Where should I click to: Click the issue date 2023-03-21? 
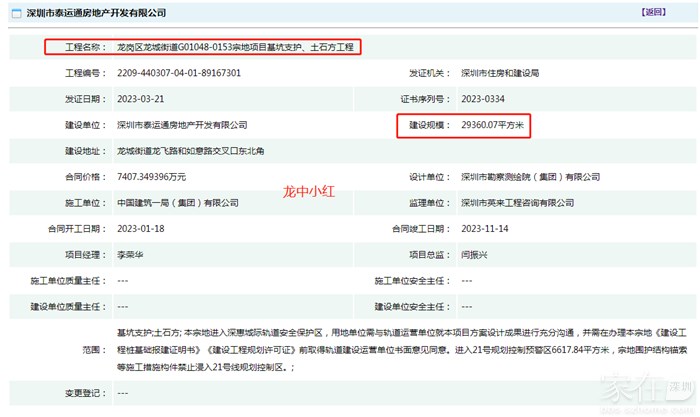pyautogui.click(x=140, y=99)
